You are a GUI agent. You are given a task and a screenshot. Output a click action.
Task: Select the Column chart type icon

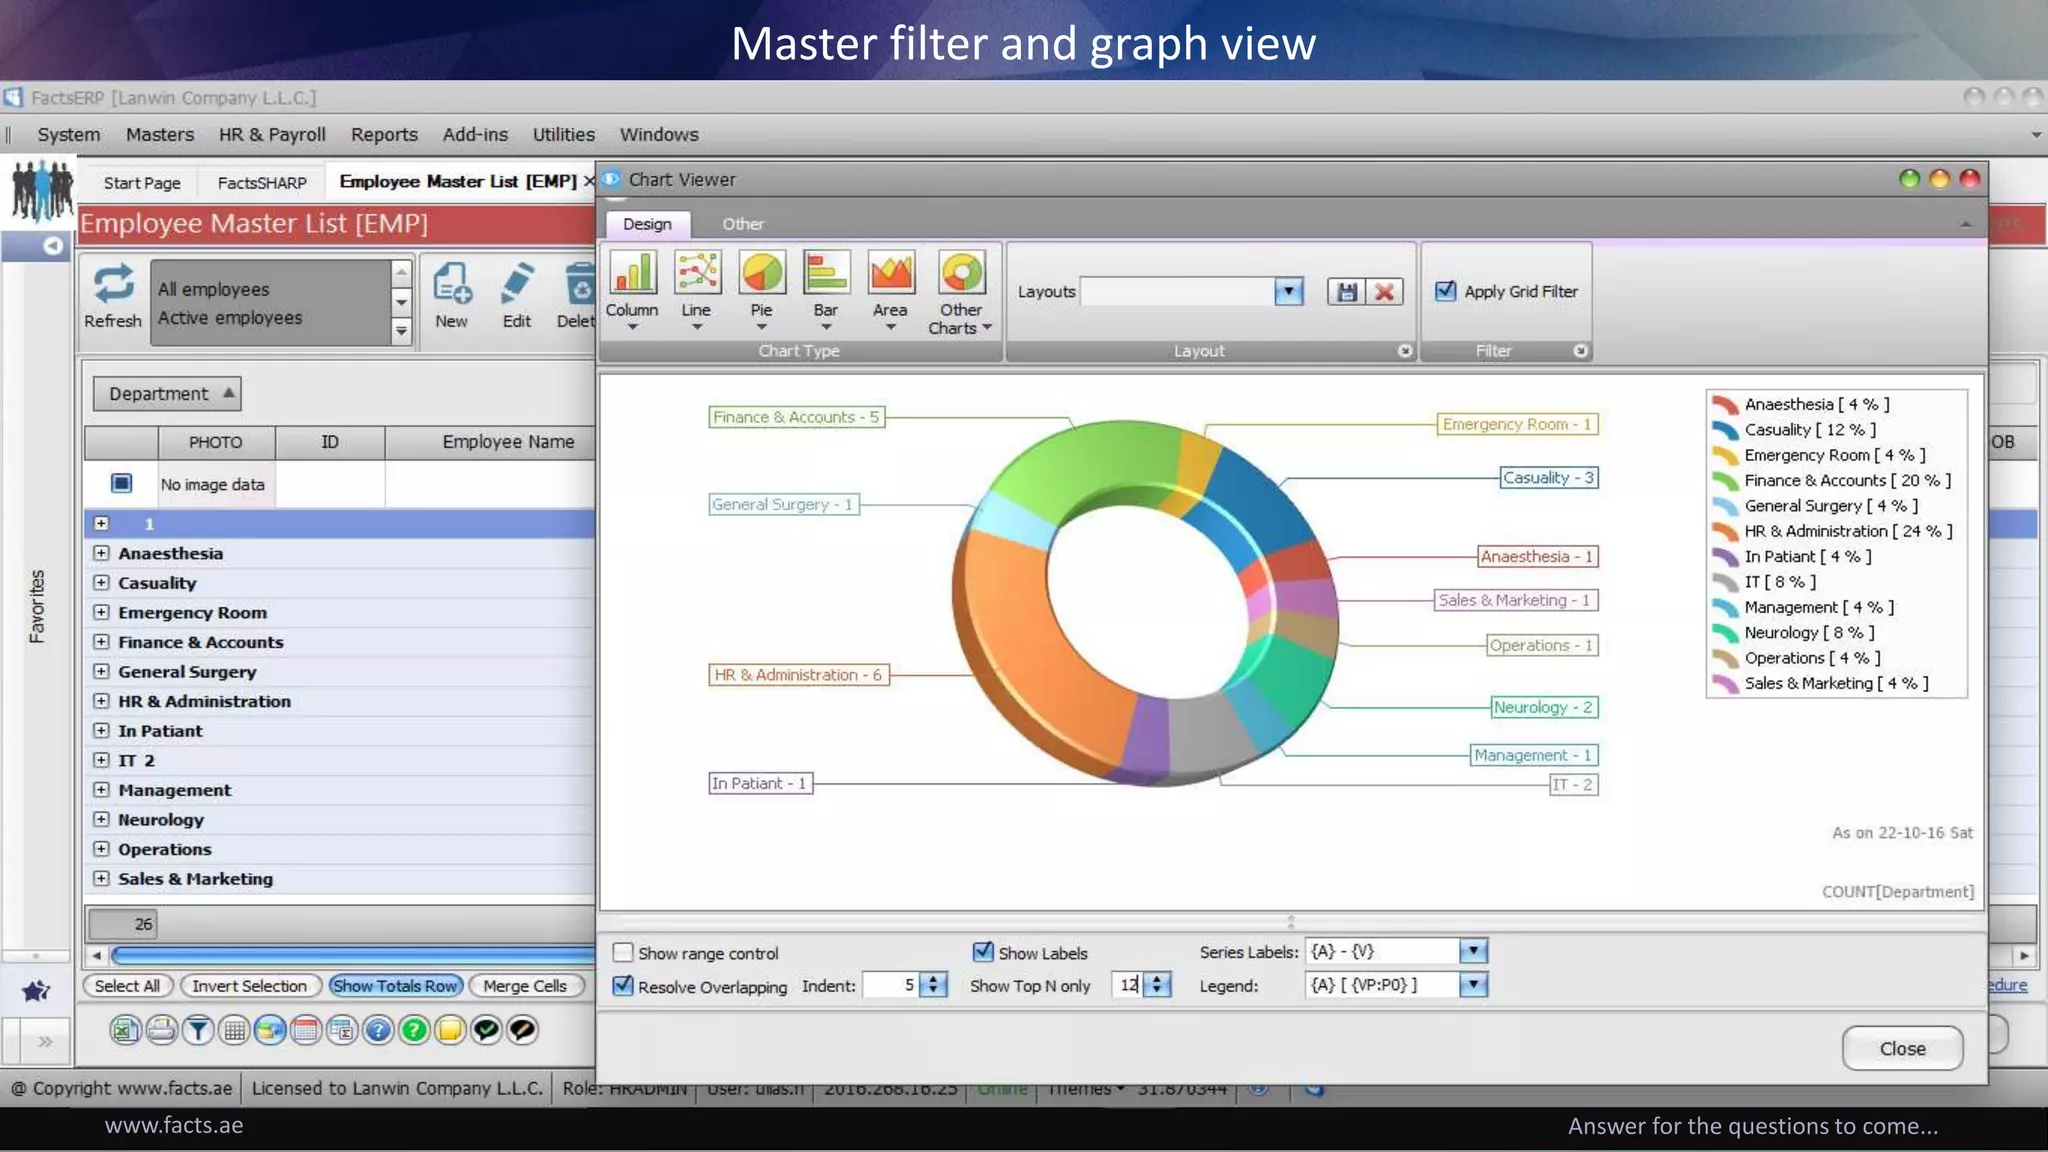[632, 273]
